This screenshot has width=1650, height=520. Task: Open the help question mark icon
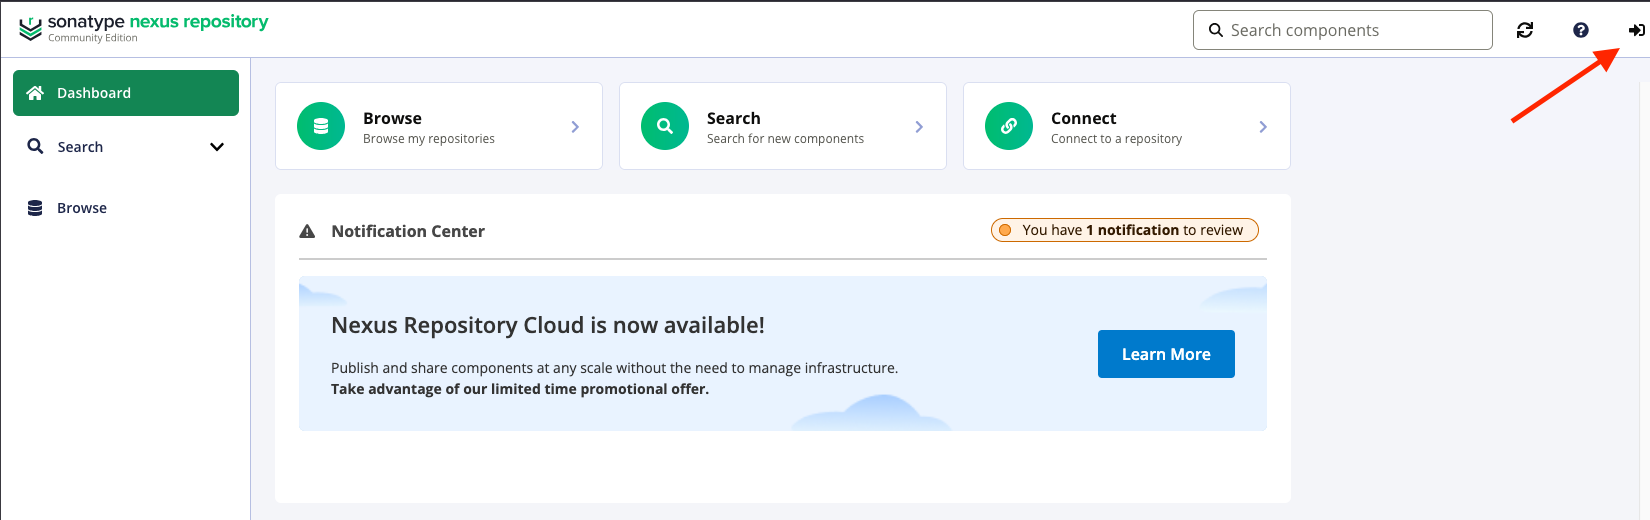1581,30
